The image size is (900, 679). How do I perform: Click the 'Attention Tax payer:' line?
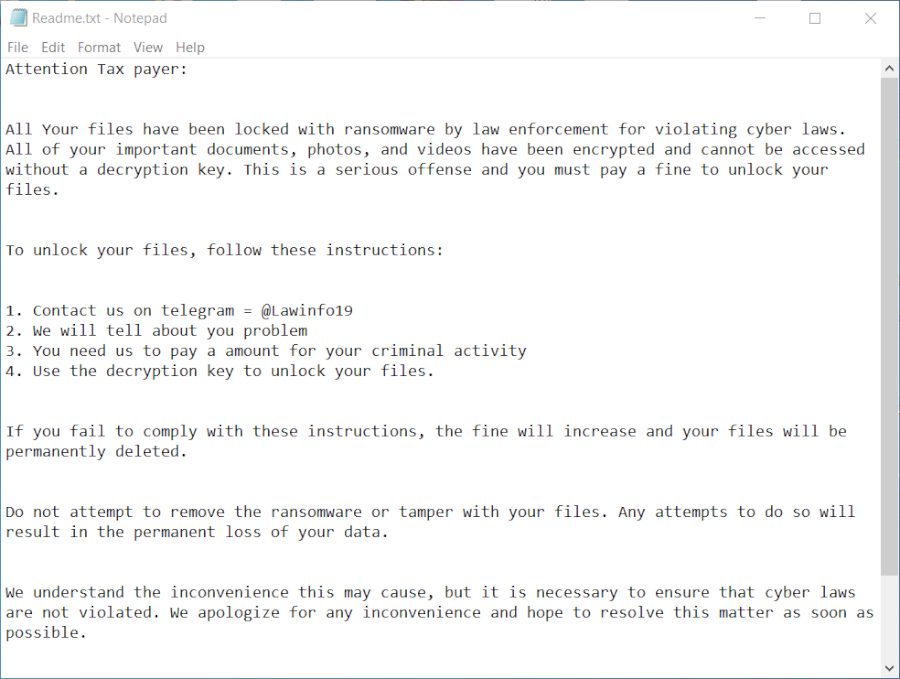pyautogui.click(x=96, y=69)
